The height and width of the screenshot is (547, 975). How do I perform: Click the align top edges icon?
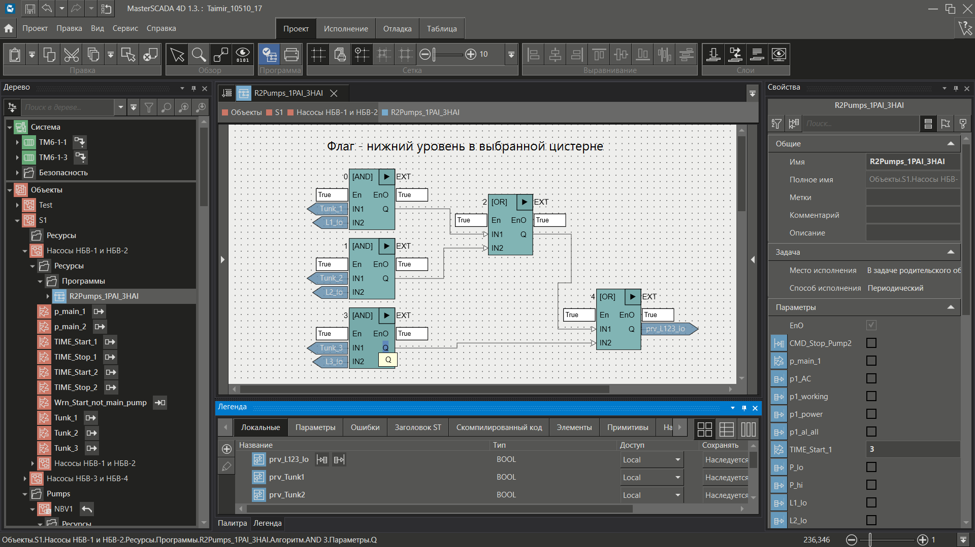click(599, 55)
